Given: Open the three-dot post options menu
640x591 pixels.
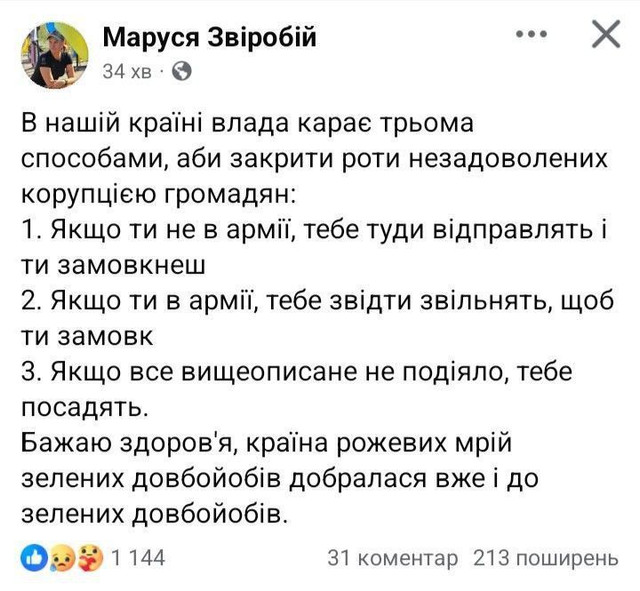Looking at the screenshot, I should 531,34.
